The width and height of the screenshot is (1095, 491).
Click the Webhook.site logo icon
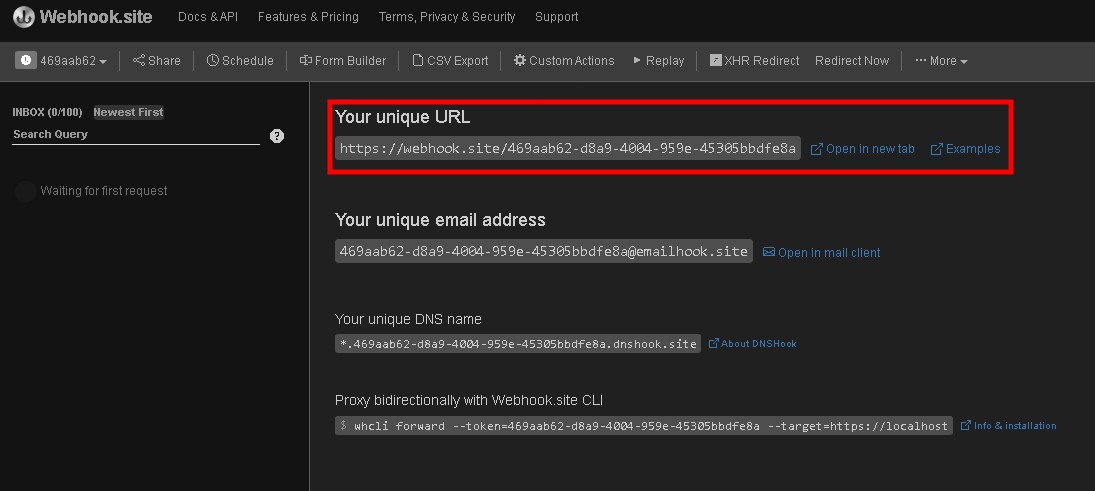click(x=23, y=17)
